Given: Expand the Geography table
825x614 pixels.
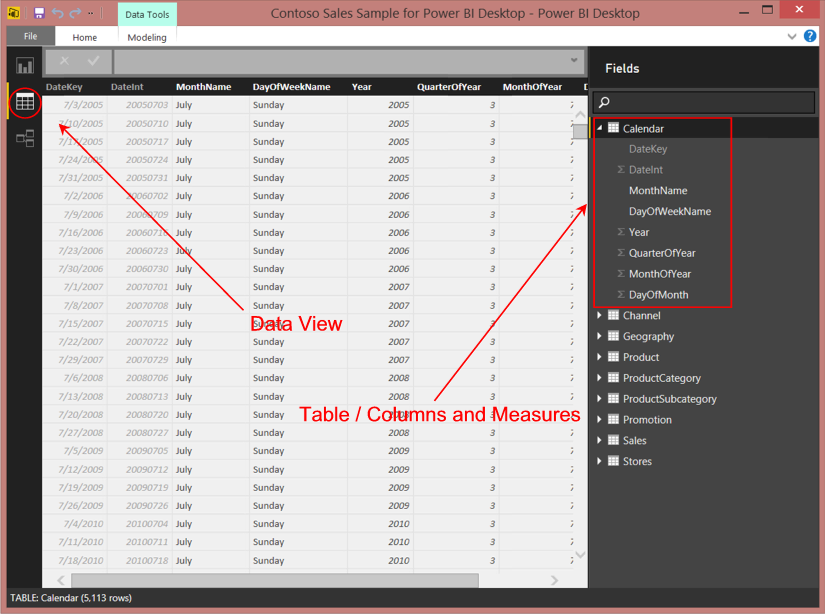Looking at the screenshot, I should (599, 336).
